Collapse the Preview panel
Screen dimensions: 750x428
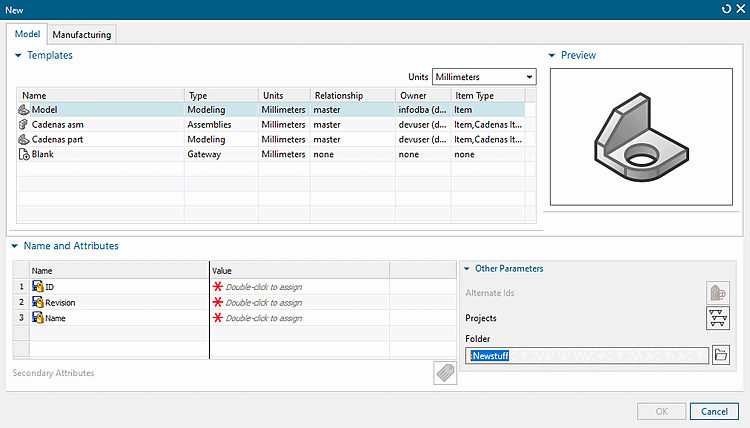point(553,56)
